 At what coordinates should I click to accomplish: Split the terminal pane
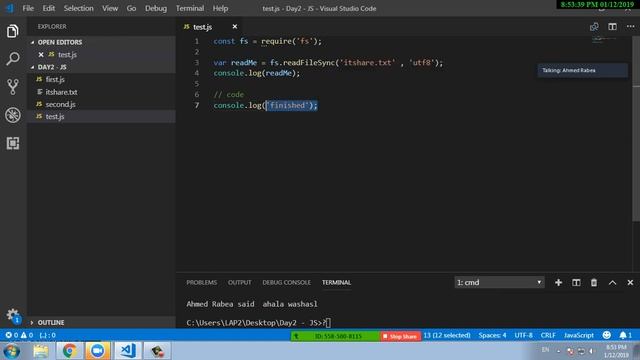pyautogui.click(x=576, y=282)
